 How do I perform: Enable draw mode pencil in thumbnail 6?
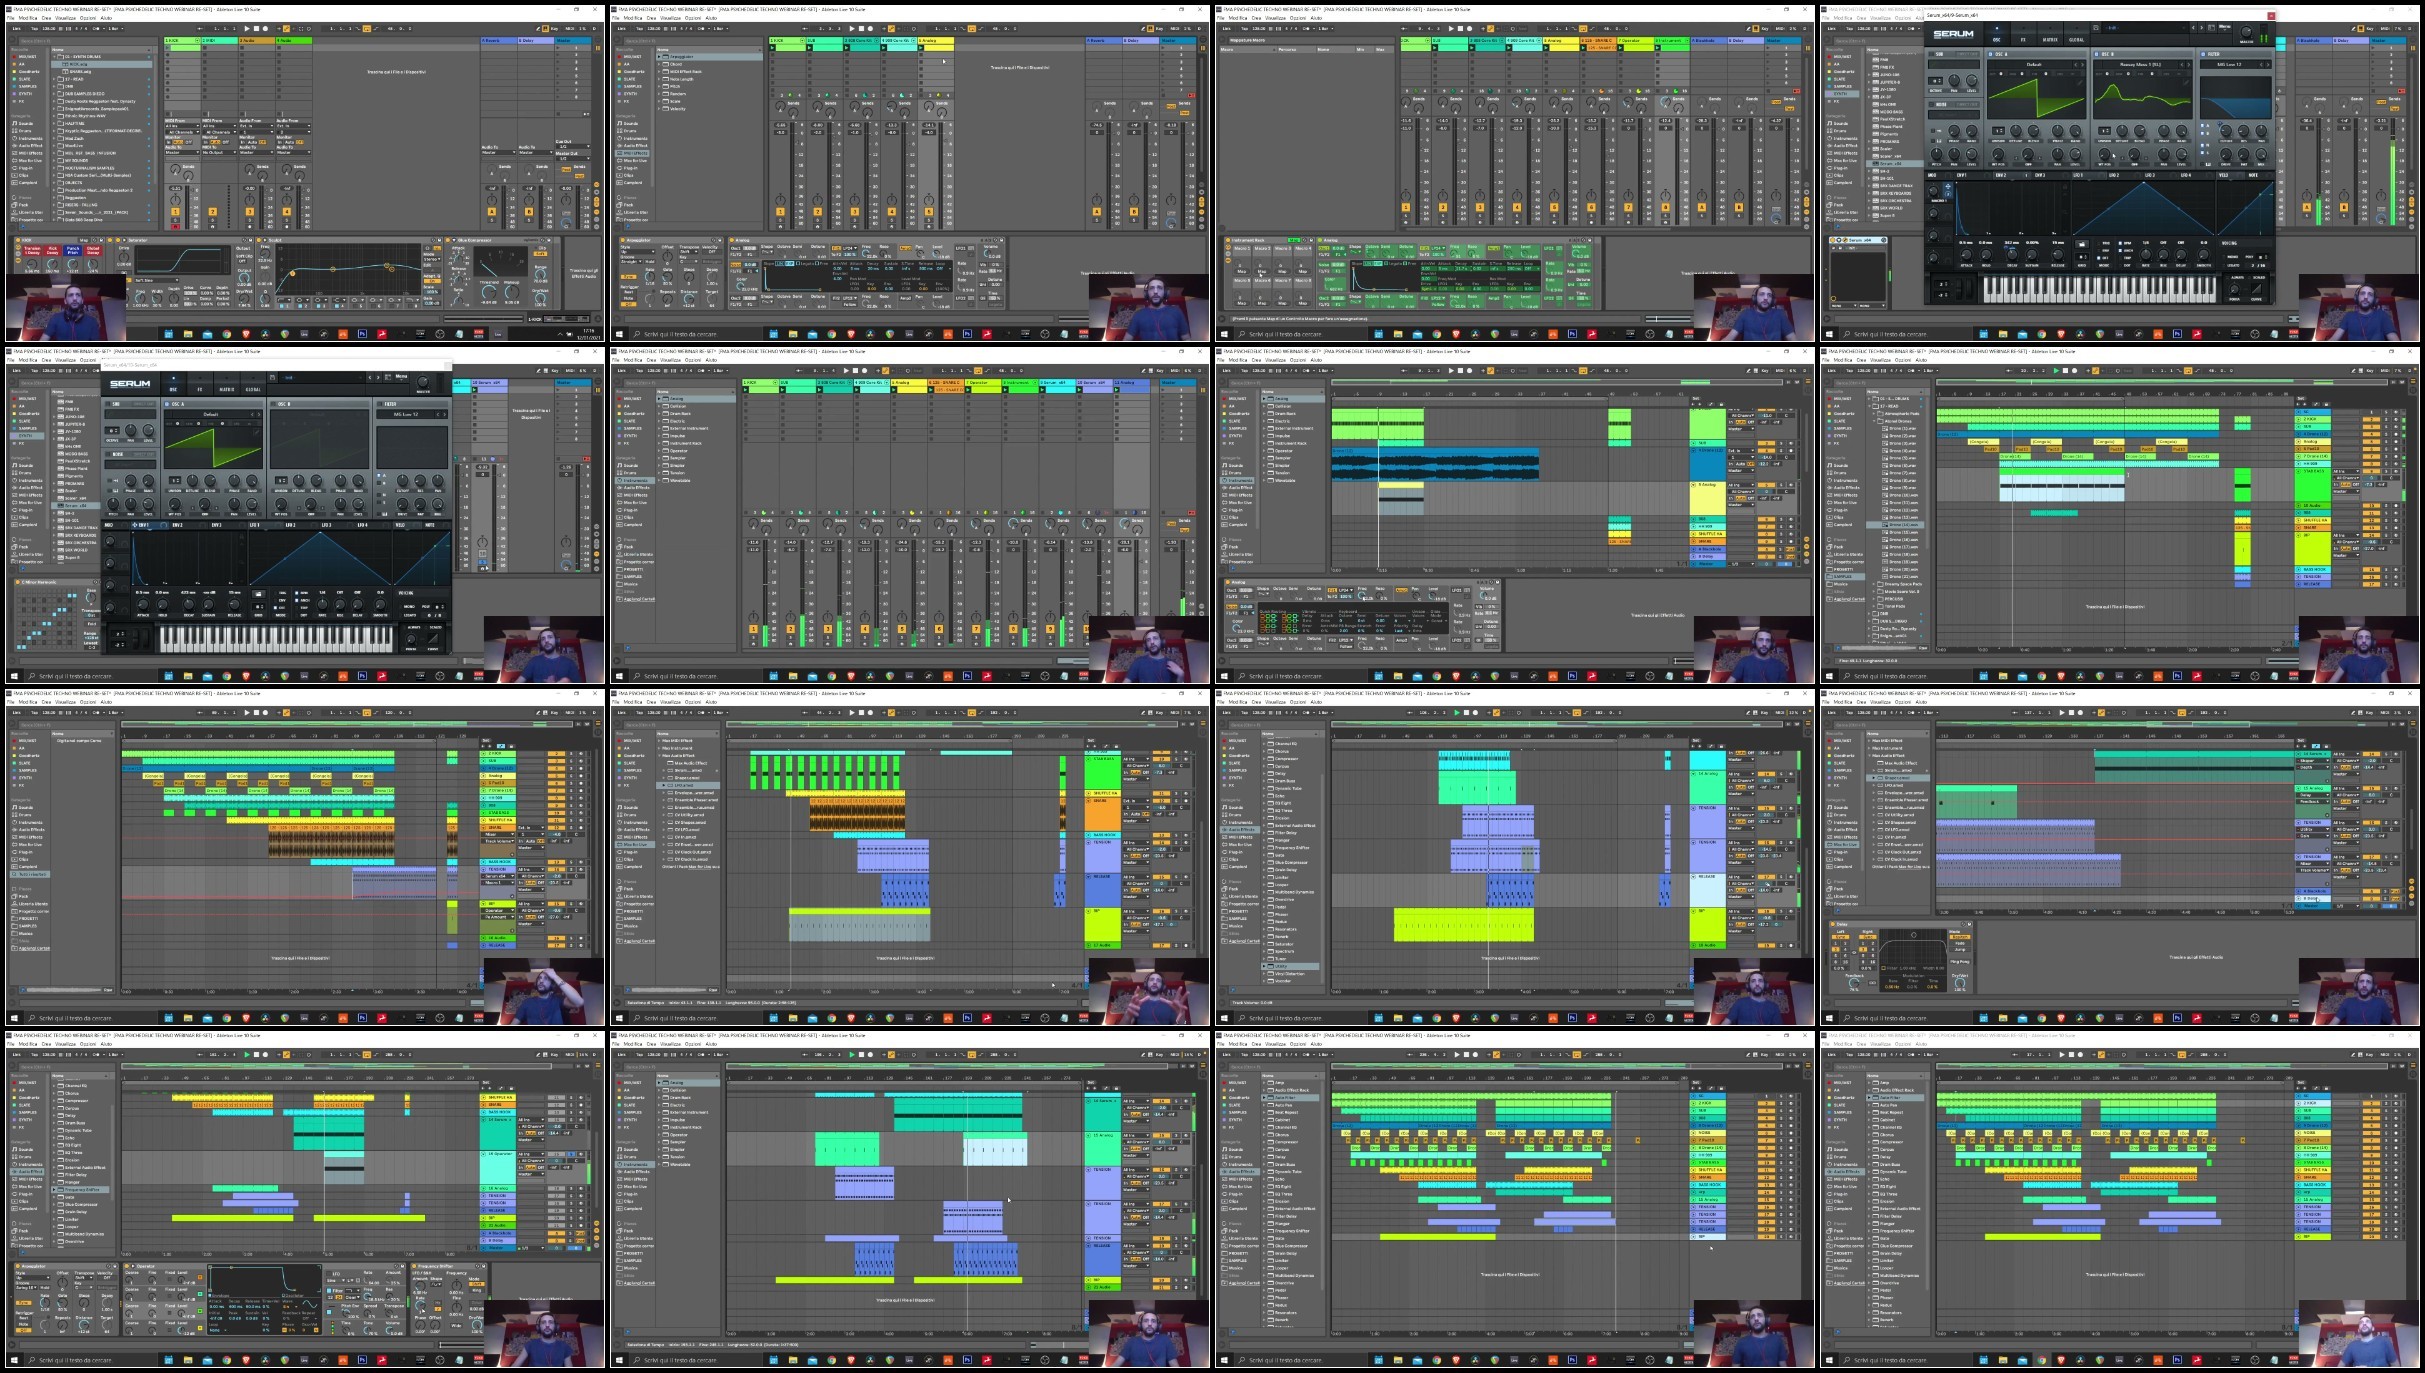[x=1143, y=370]
